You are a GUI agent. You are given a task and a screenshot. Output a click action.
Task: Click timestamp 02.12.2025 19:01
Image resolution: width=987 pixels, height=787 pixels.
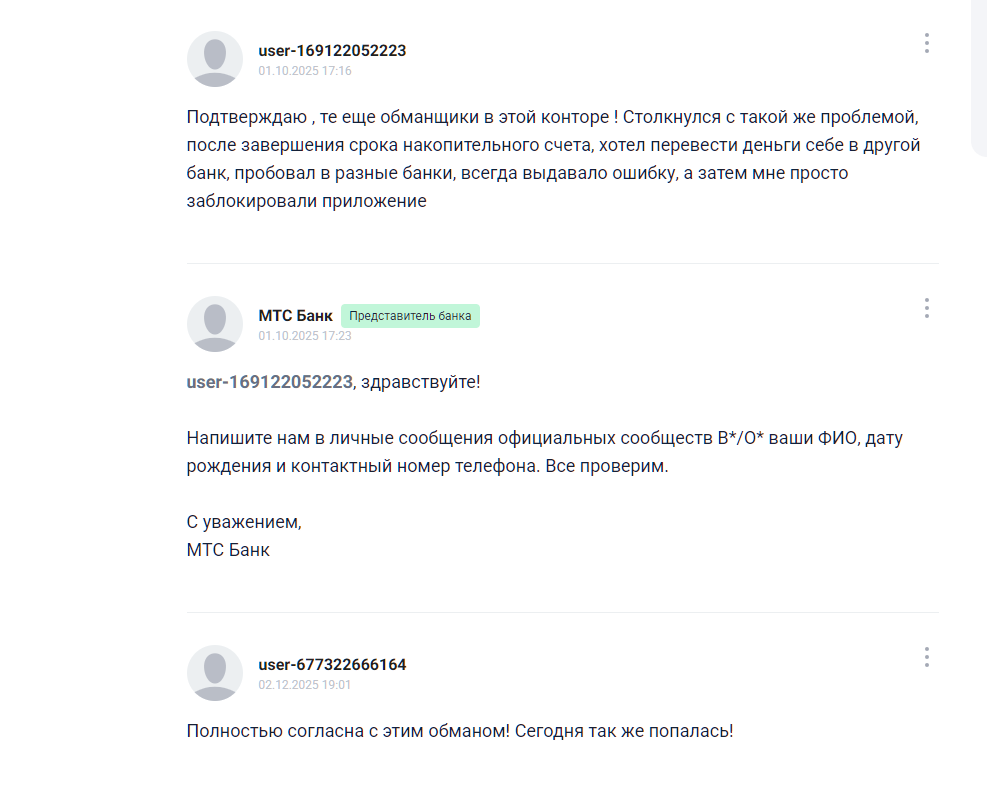coord(305,685)
